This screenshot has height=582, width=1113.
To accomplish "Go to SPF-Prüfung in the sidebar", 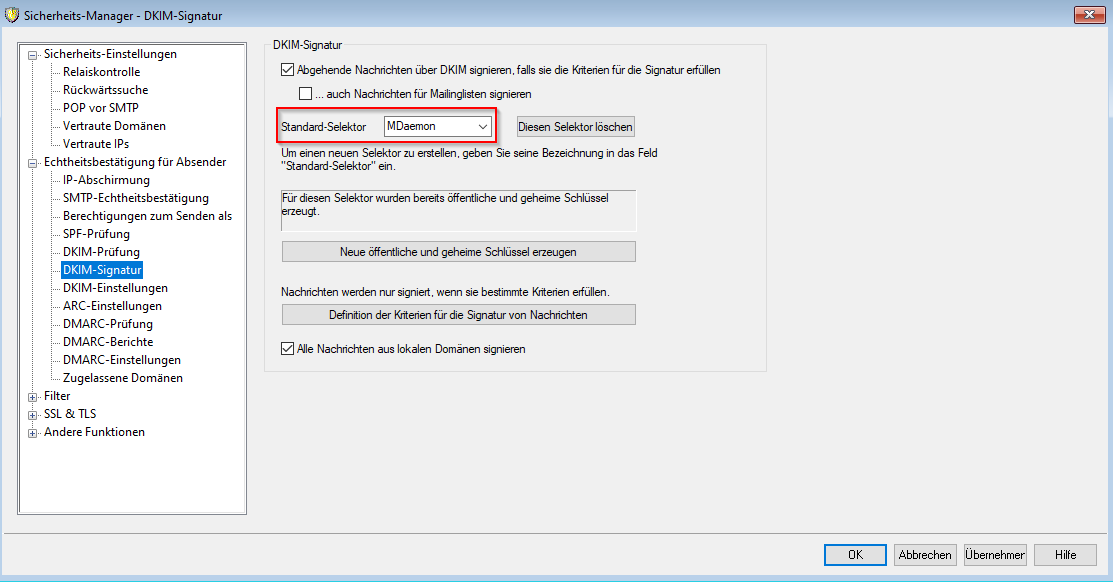I will tap(96, 234).
